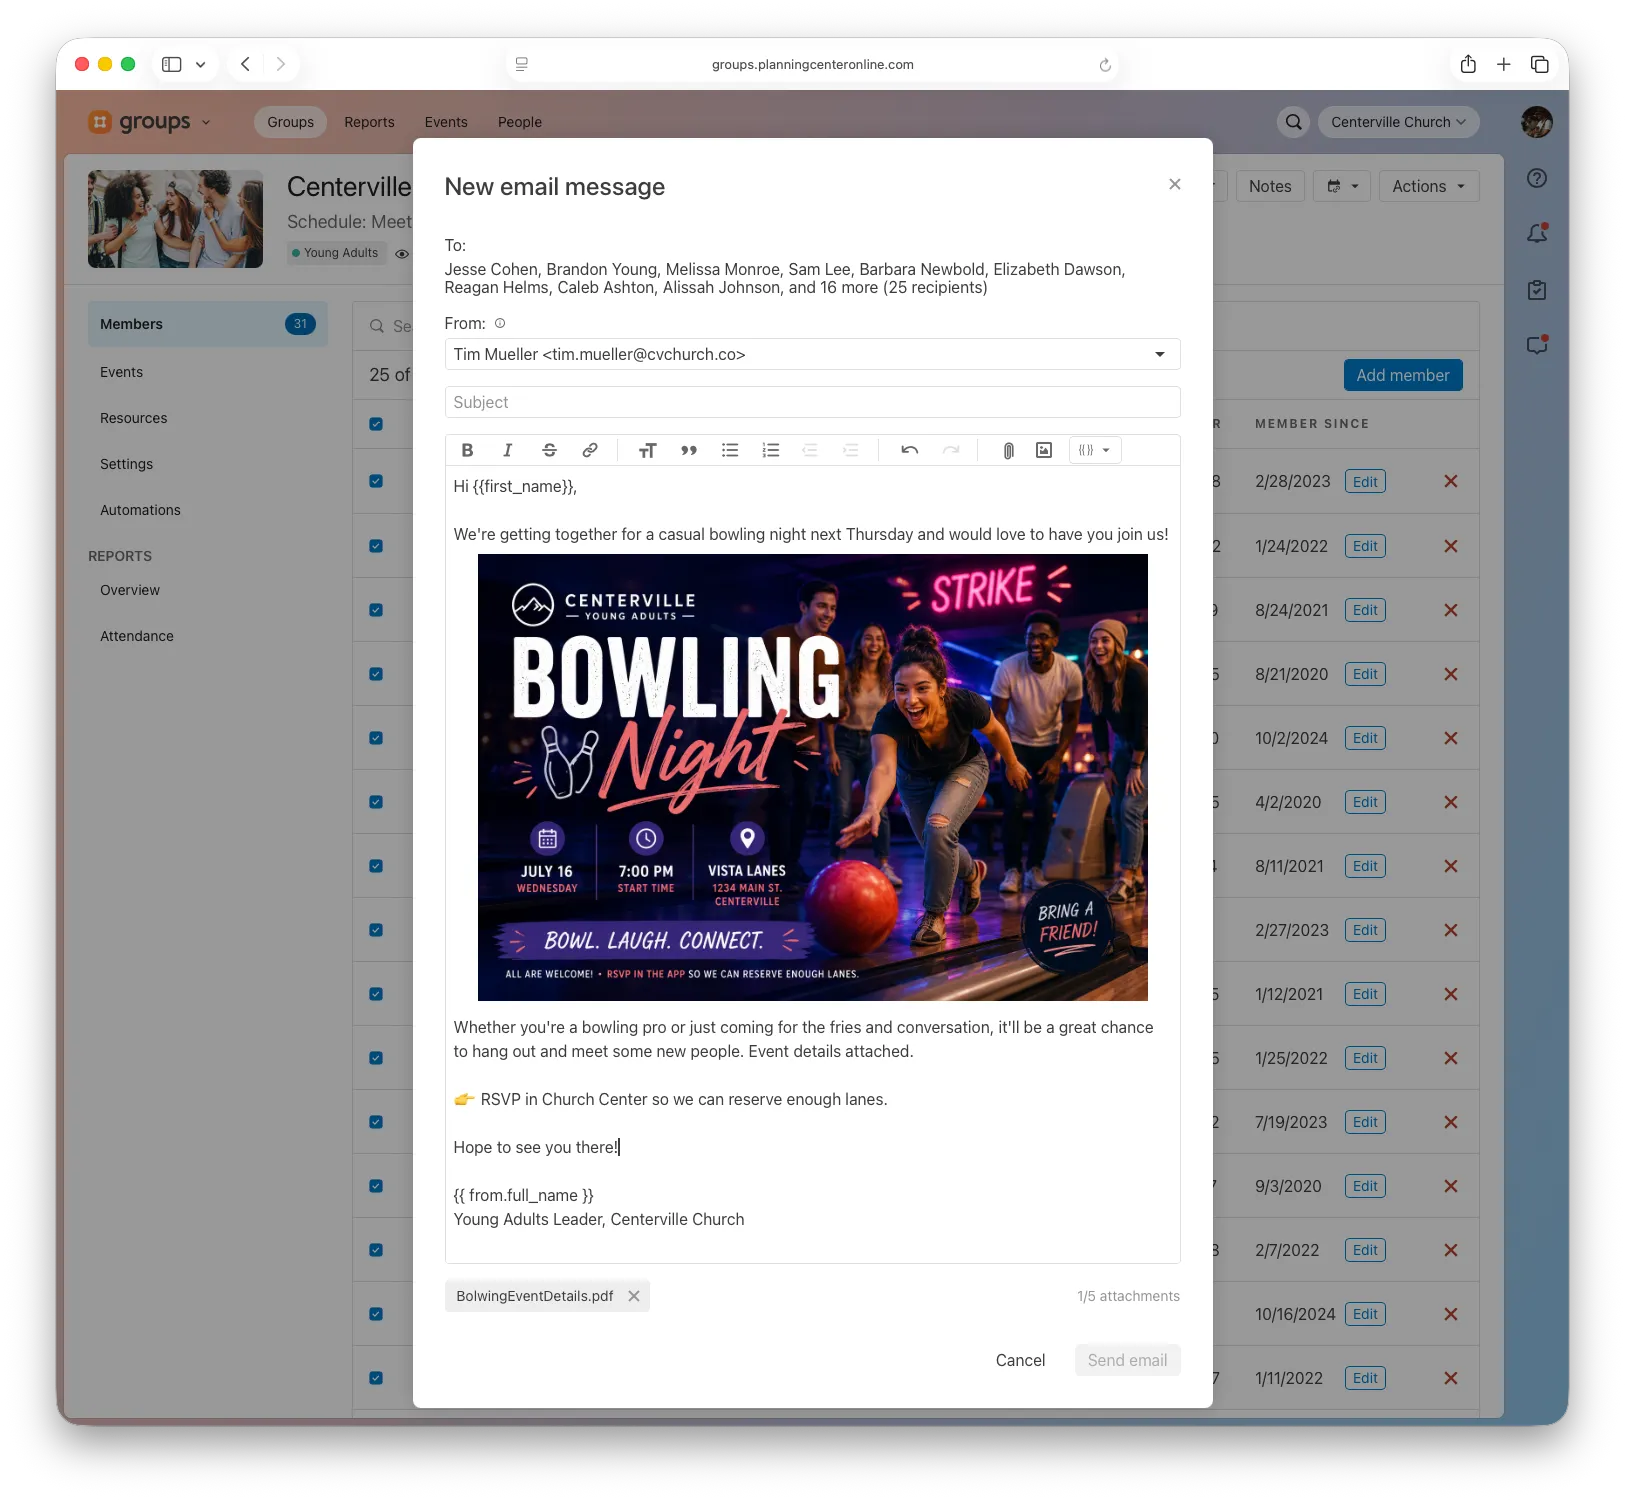Open the Reports tab in top navigation
Image resolution: width=1625 pixels, height=1500 pixels.
coord(369,122)
